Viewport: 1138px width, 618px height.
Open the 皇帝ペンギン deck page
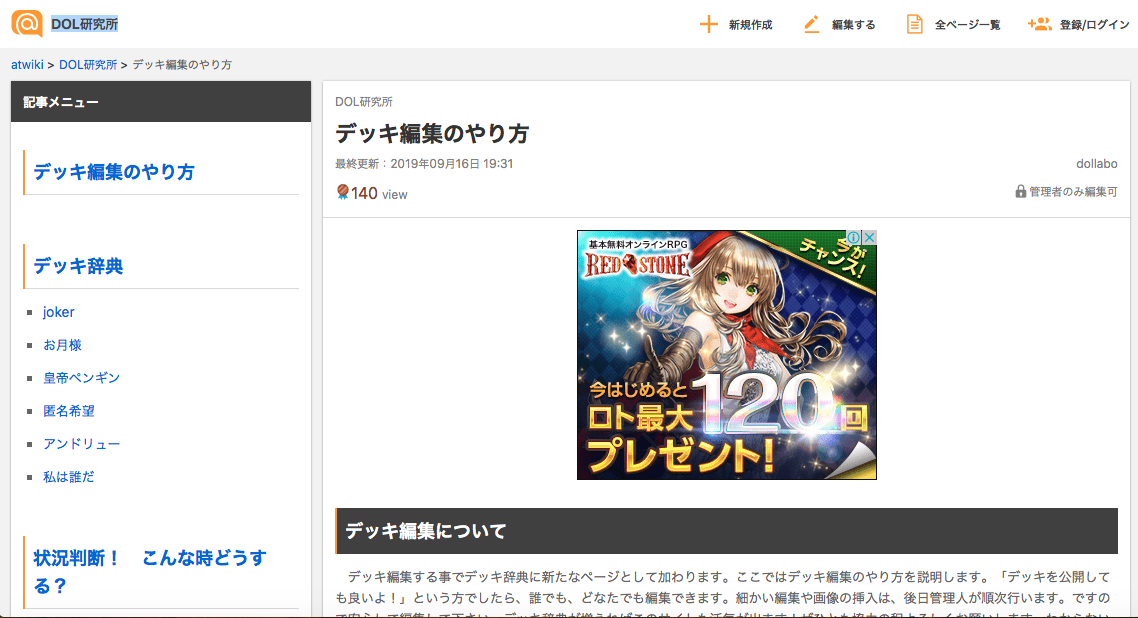[x=81, y=378]
